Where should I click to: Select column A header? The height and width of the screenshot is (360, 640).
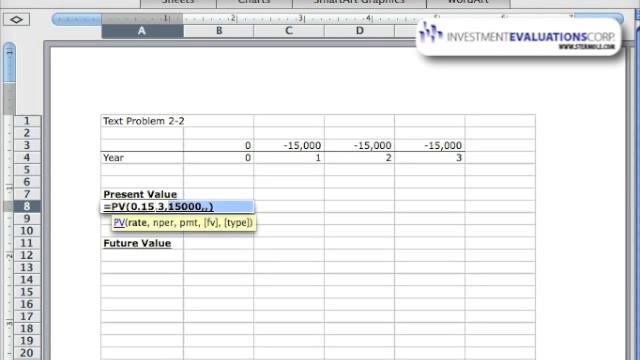tap(142, 31)
